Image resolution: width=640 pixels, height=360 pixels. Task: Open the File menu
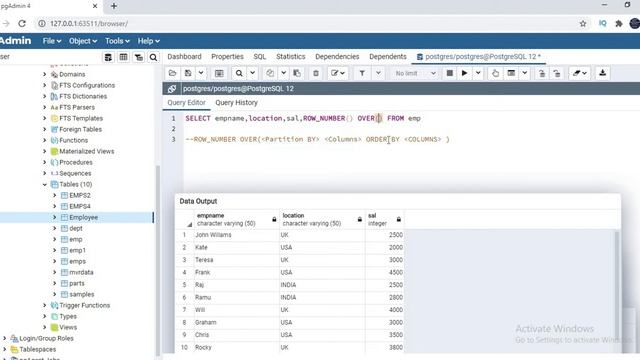52,41
